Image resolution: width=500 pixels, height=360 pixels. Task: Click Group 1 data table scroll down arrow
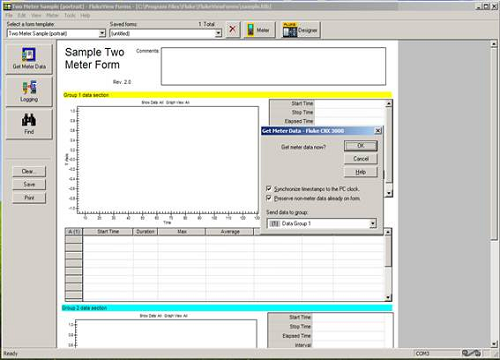point(388,297)
